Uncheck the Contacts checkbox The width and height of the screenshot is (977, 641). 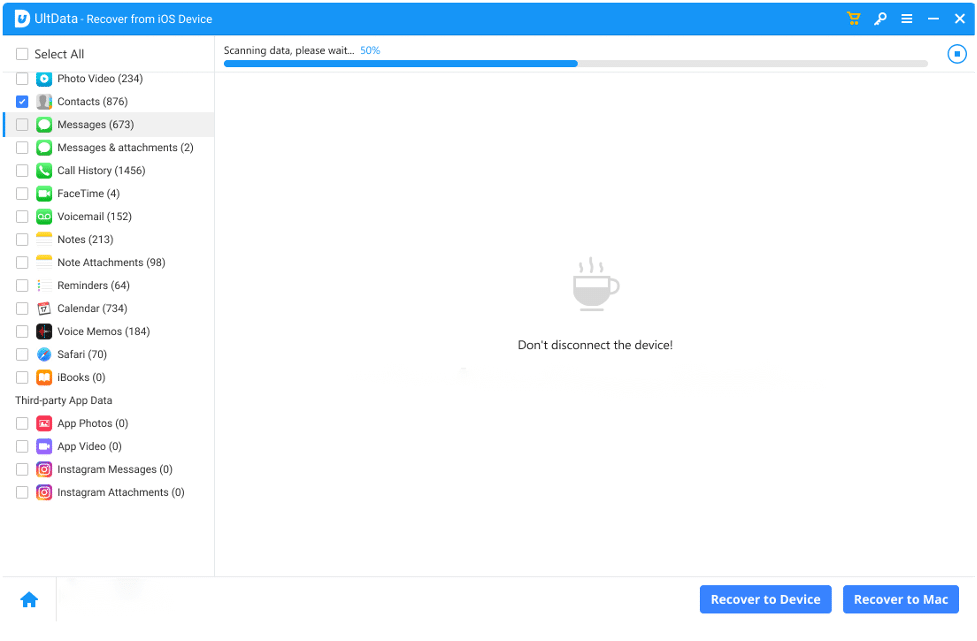pos(22,102)
